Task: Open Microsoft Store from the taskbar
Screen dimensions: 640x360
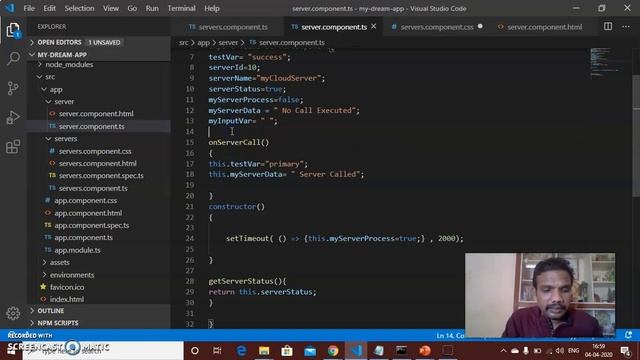Action: pos(287,351)
